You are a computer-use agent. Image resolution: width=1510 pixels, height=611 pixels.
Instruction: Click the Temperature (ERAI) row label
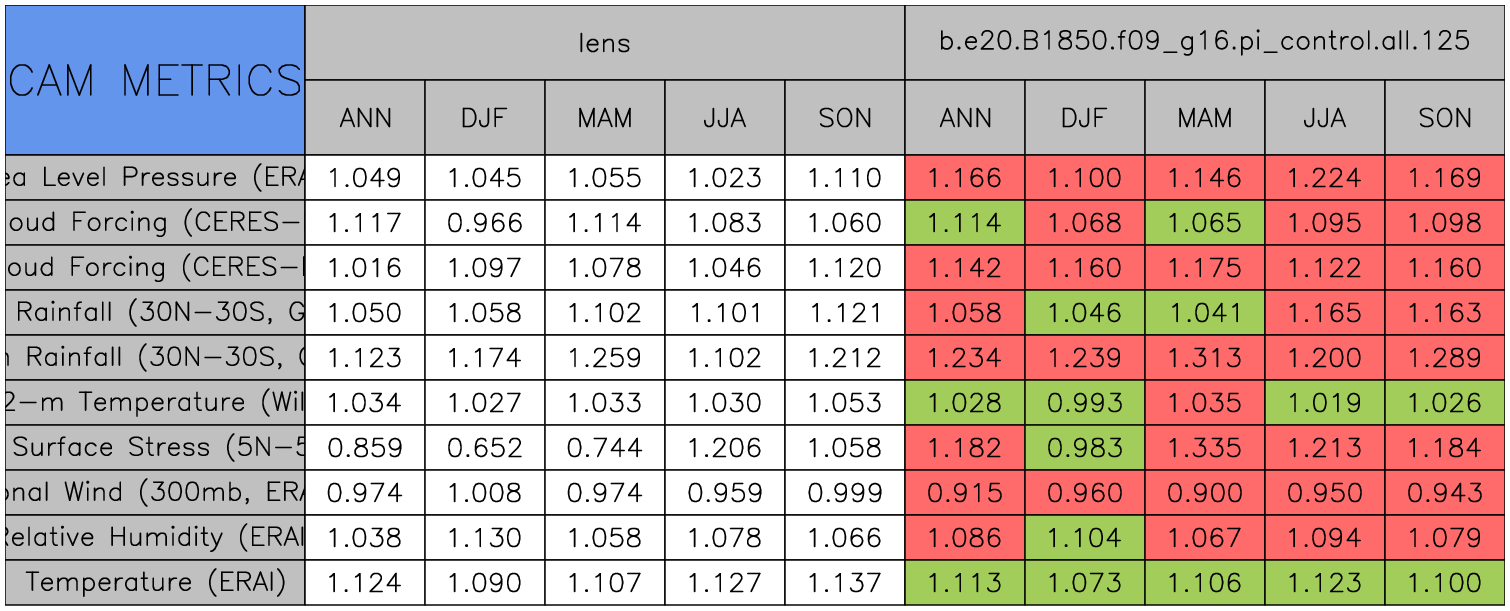(155, 583)
